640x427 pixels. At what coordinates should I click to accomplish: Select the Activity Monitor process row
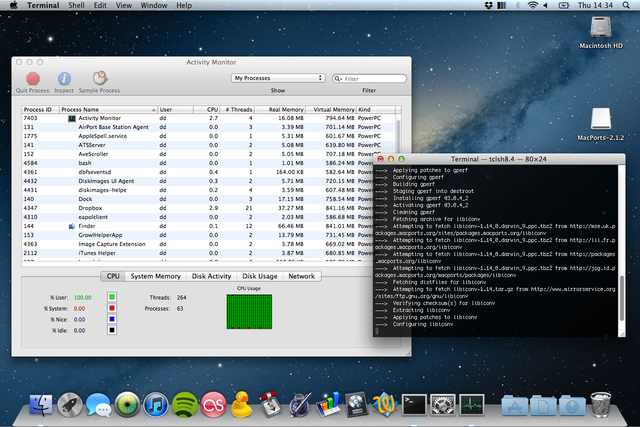coord(209,118)
